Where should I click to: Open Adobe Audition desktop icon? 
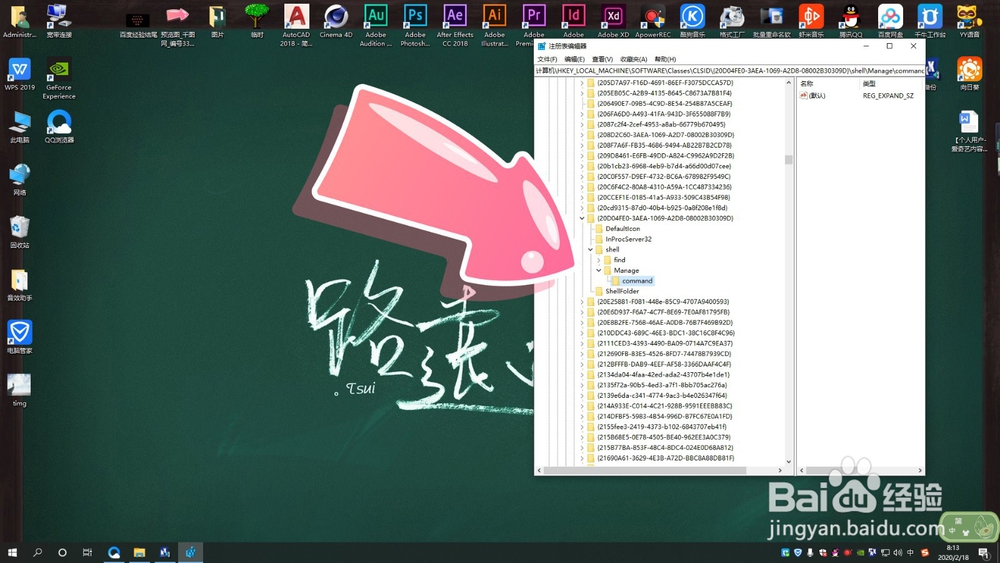pos(376,25)
